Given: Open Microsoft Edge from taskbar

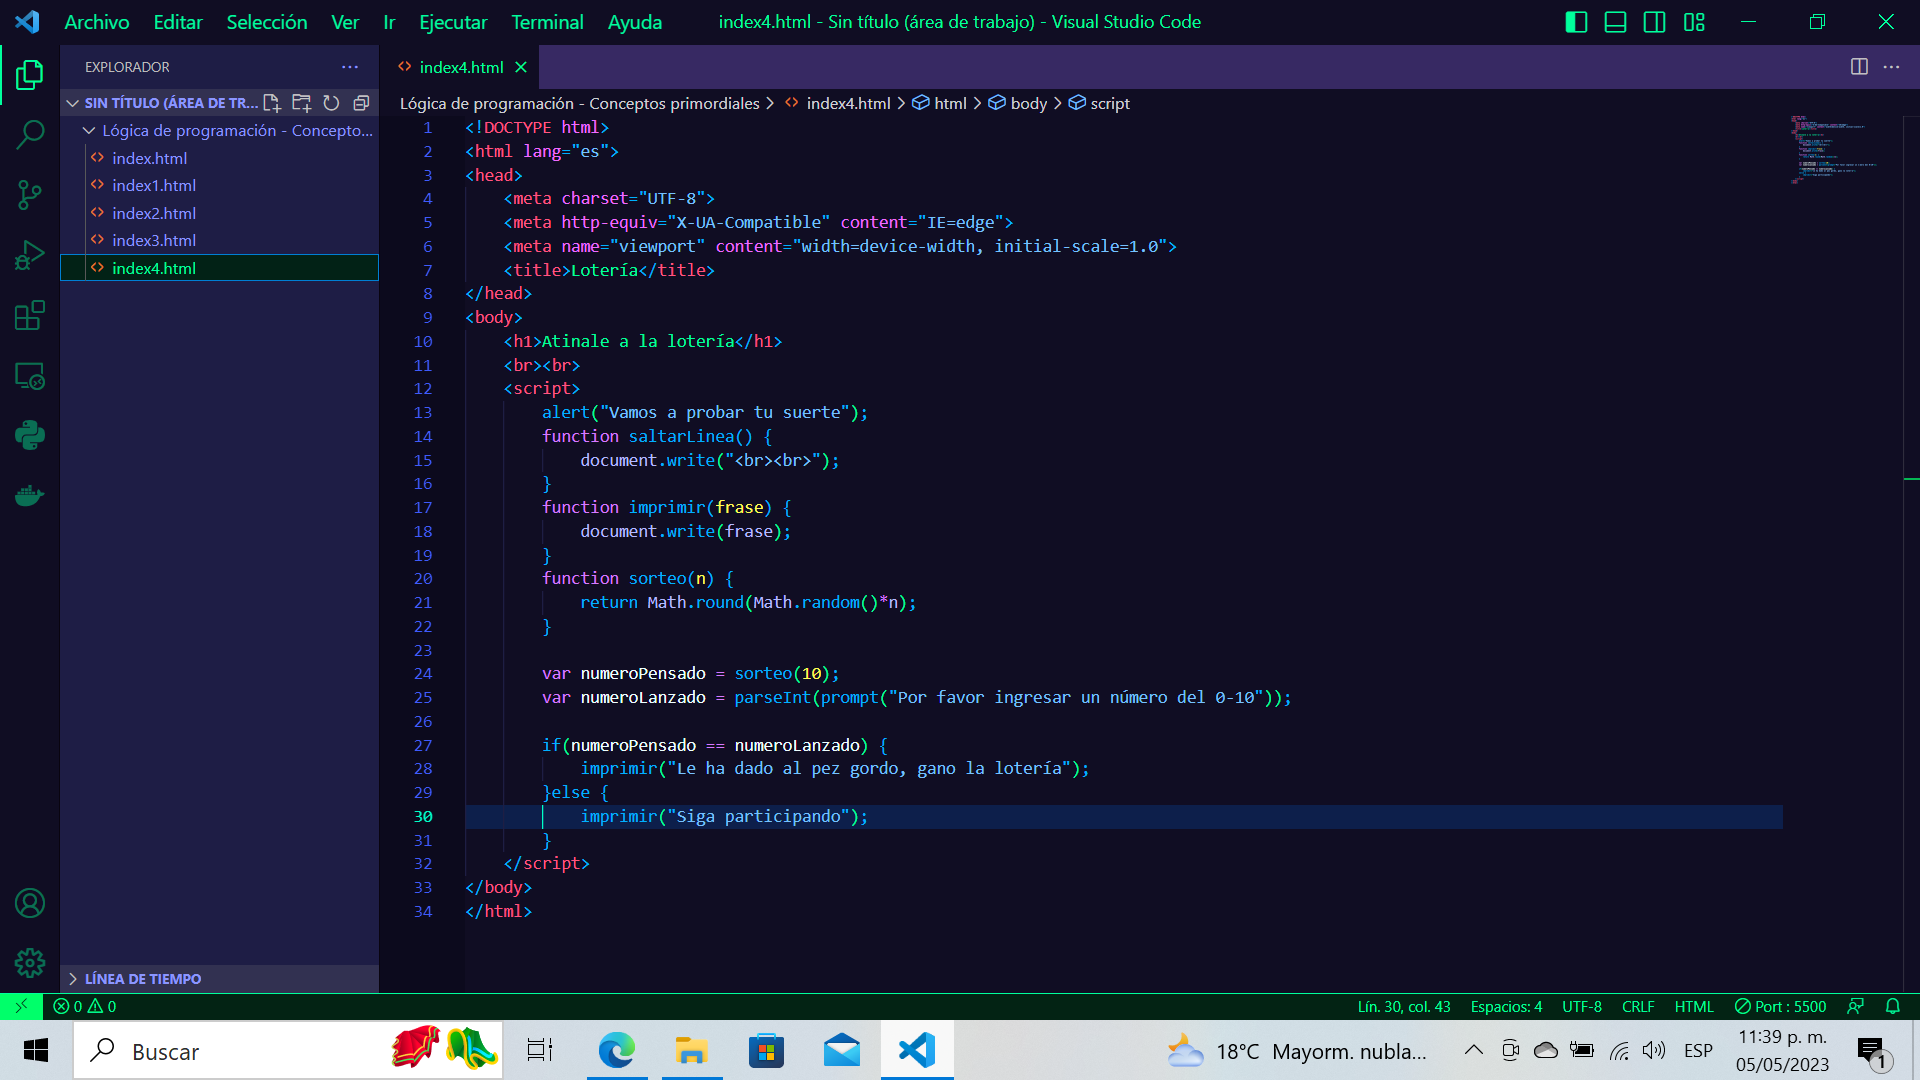Looking at the screenshot, I should [x=617, y=1050].
